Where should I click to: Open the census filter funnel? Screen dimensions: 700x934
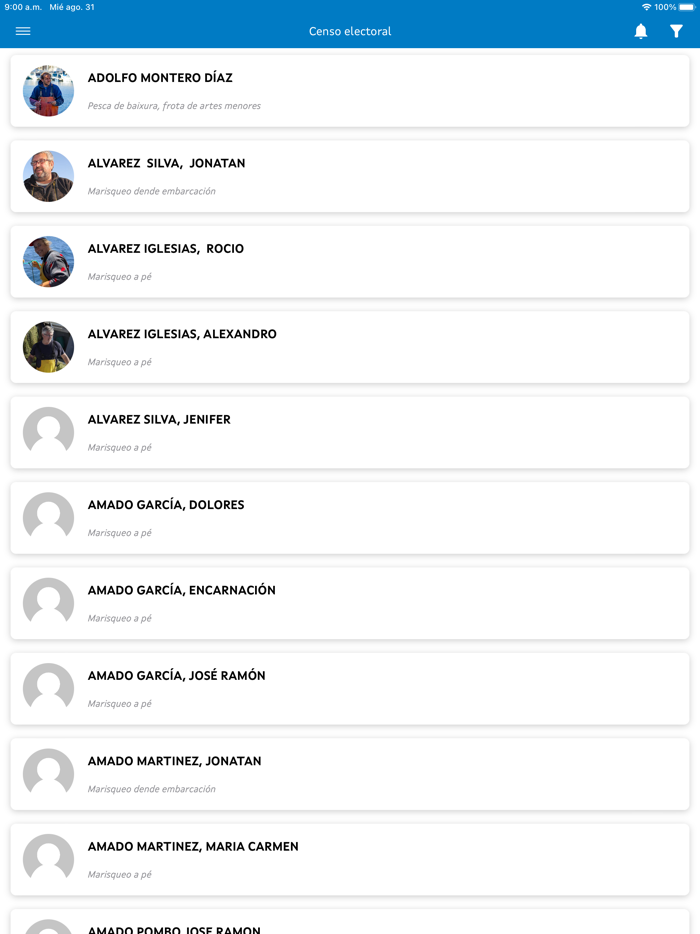pyautogui.click(x=677, y=31)
